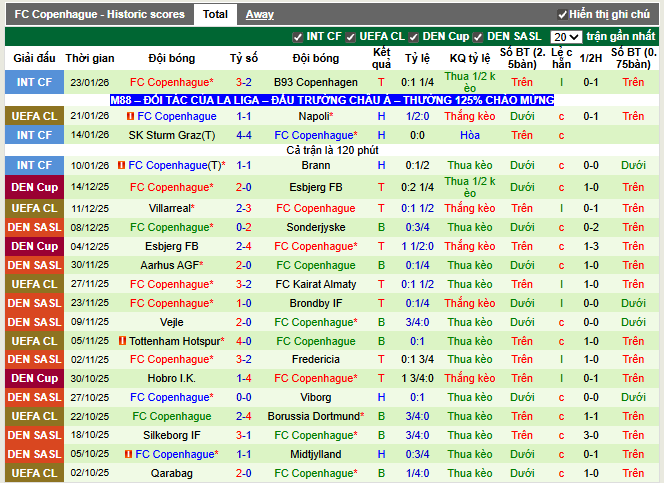Click Viborg team name

pos(315,397)
